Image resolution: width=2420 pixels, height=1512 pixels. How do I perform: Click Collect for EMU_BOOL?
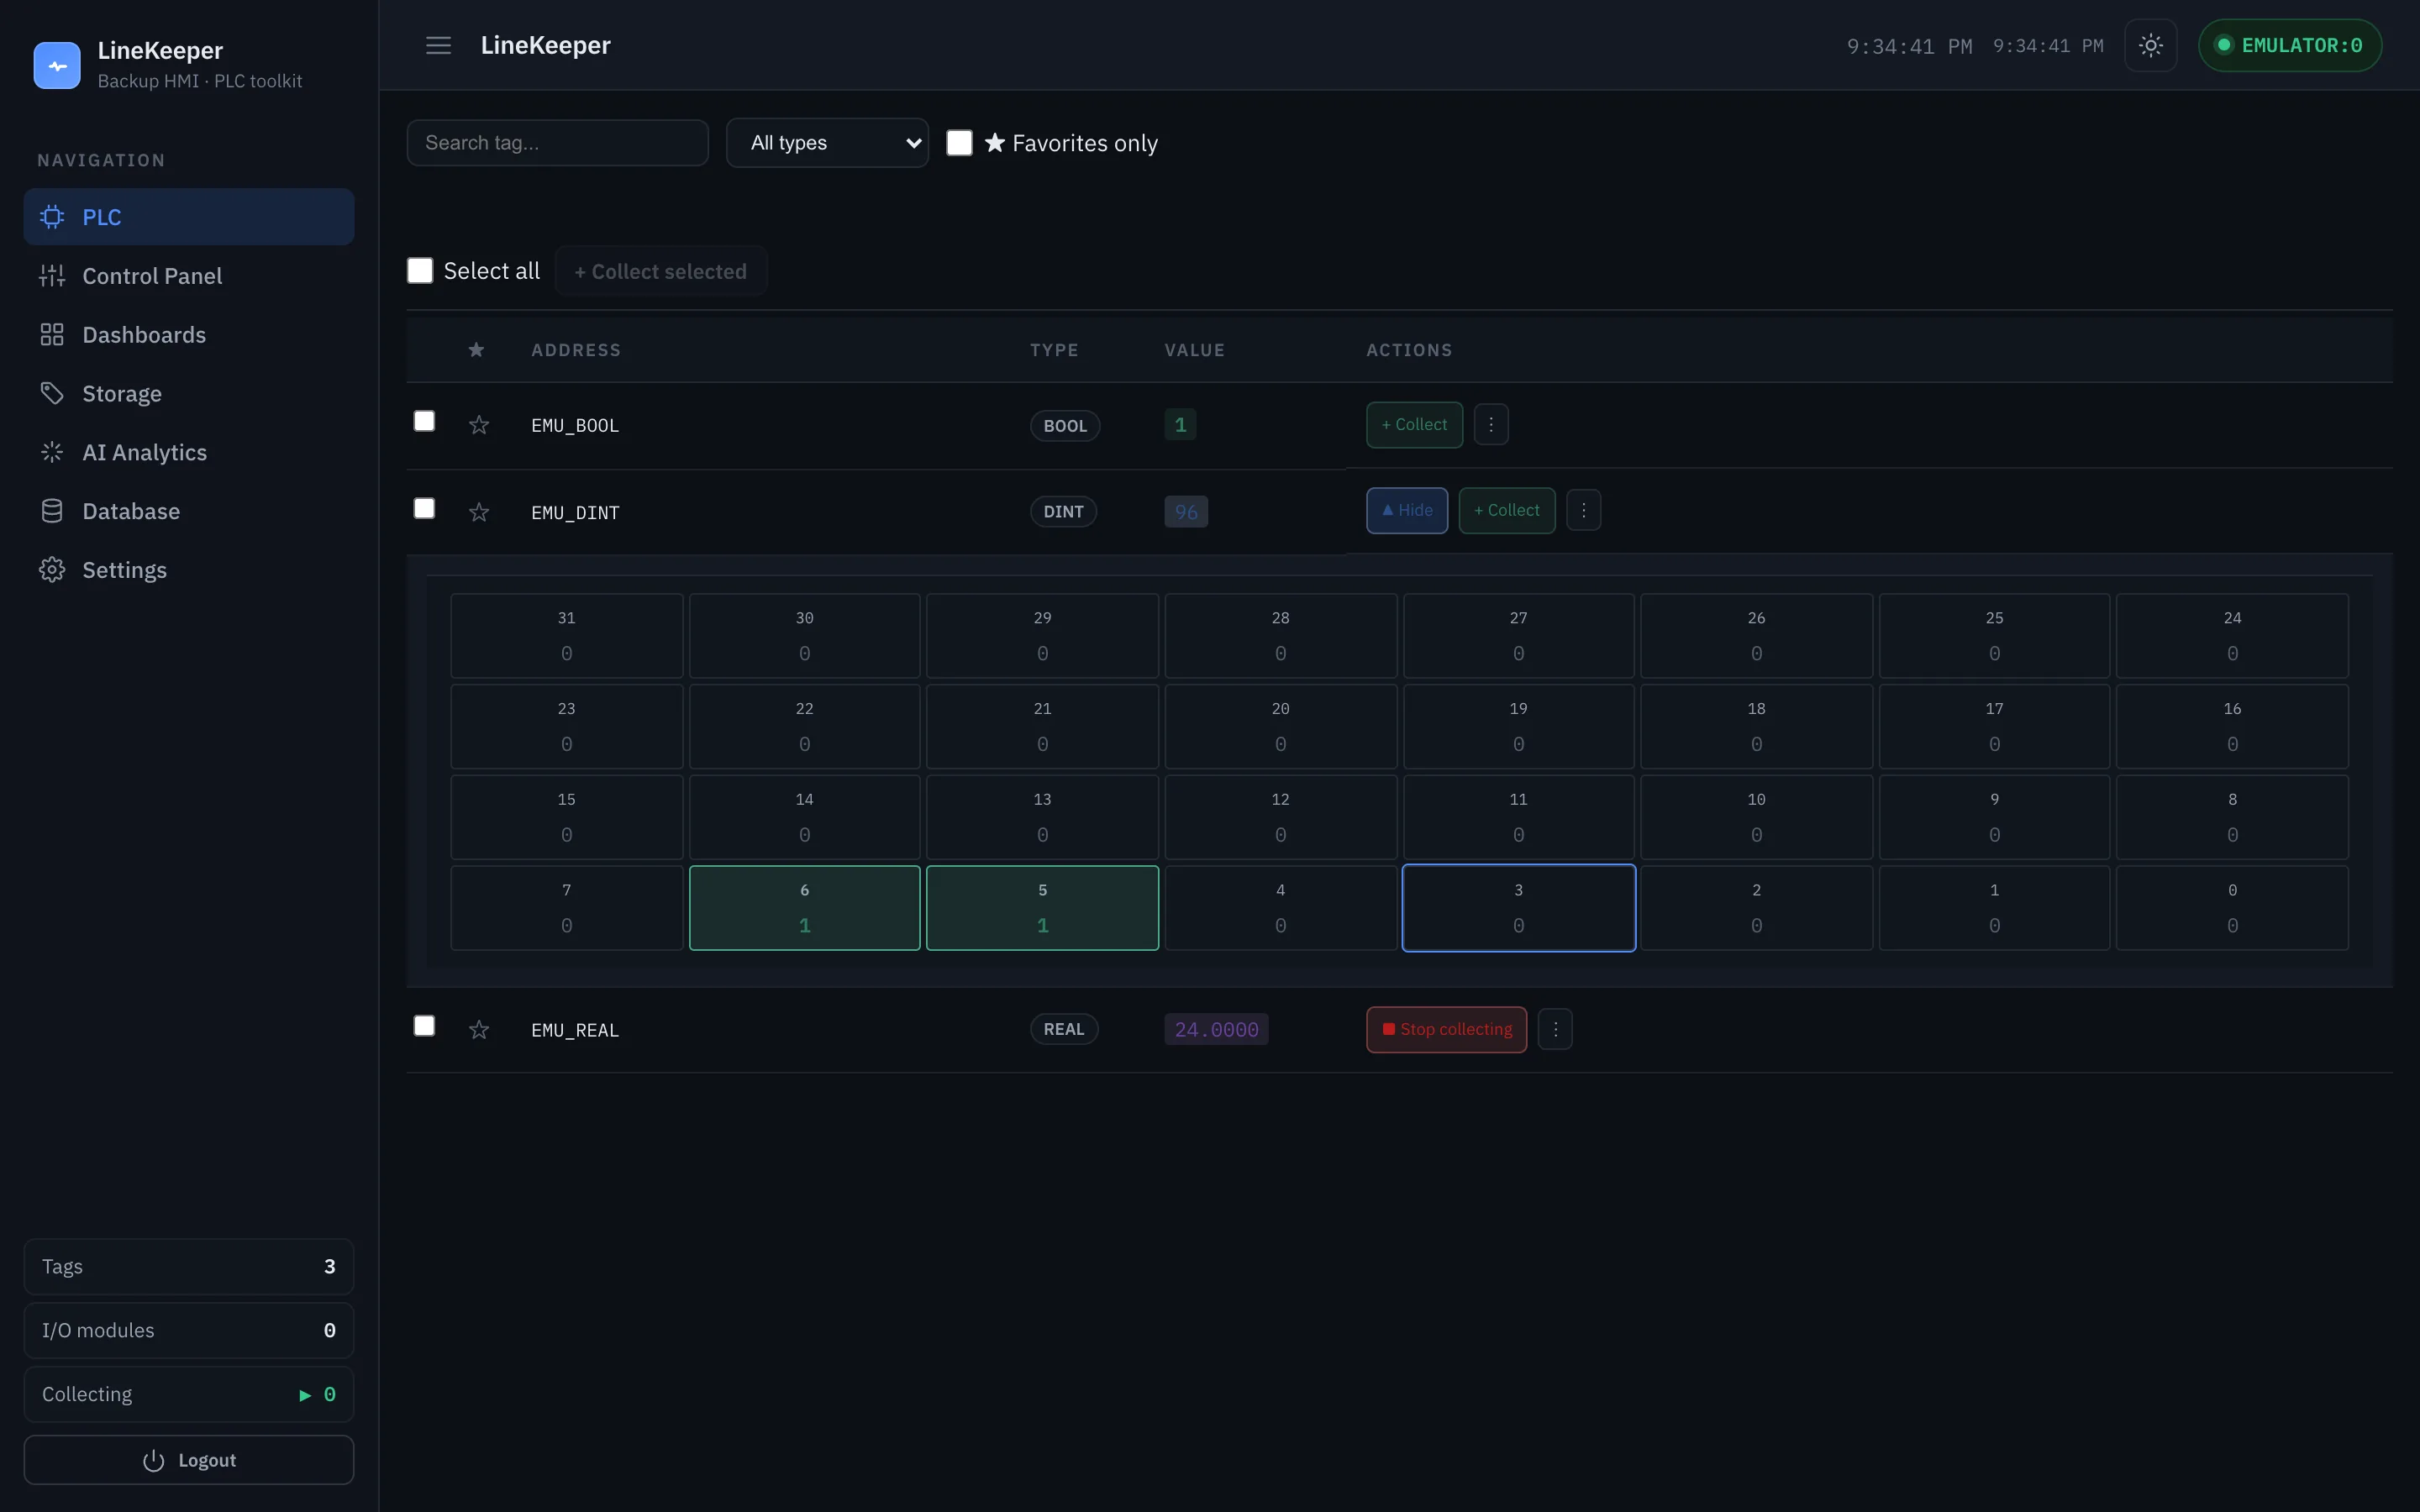pyautogui.click(x=1414, y=424)
